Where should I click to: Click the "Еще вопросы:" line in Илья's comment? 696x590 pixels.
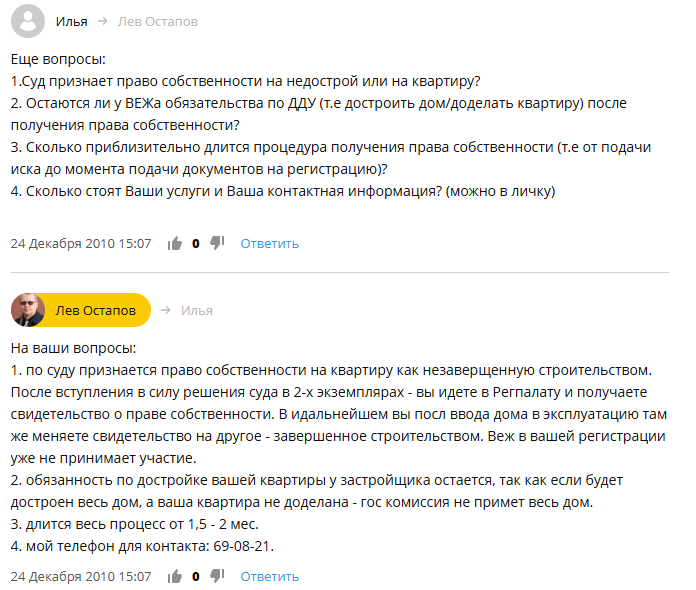tap(58, 59)
